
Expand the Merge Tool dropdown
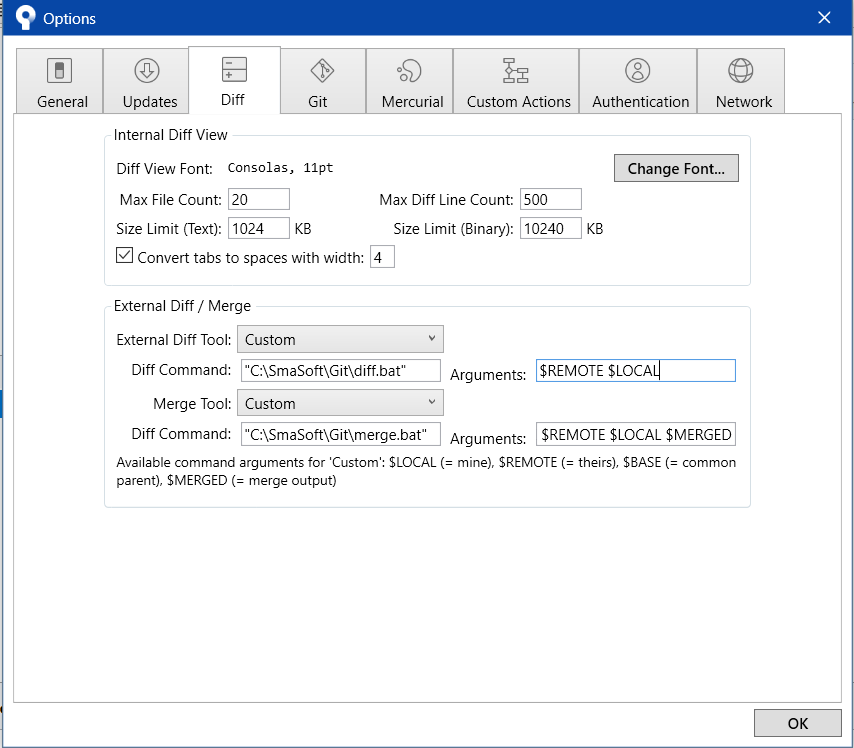[340, 403]
